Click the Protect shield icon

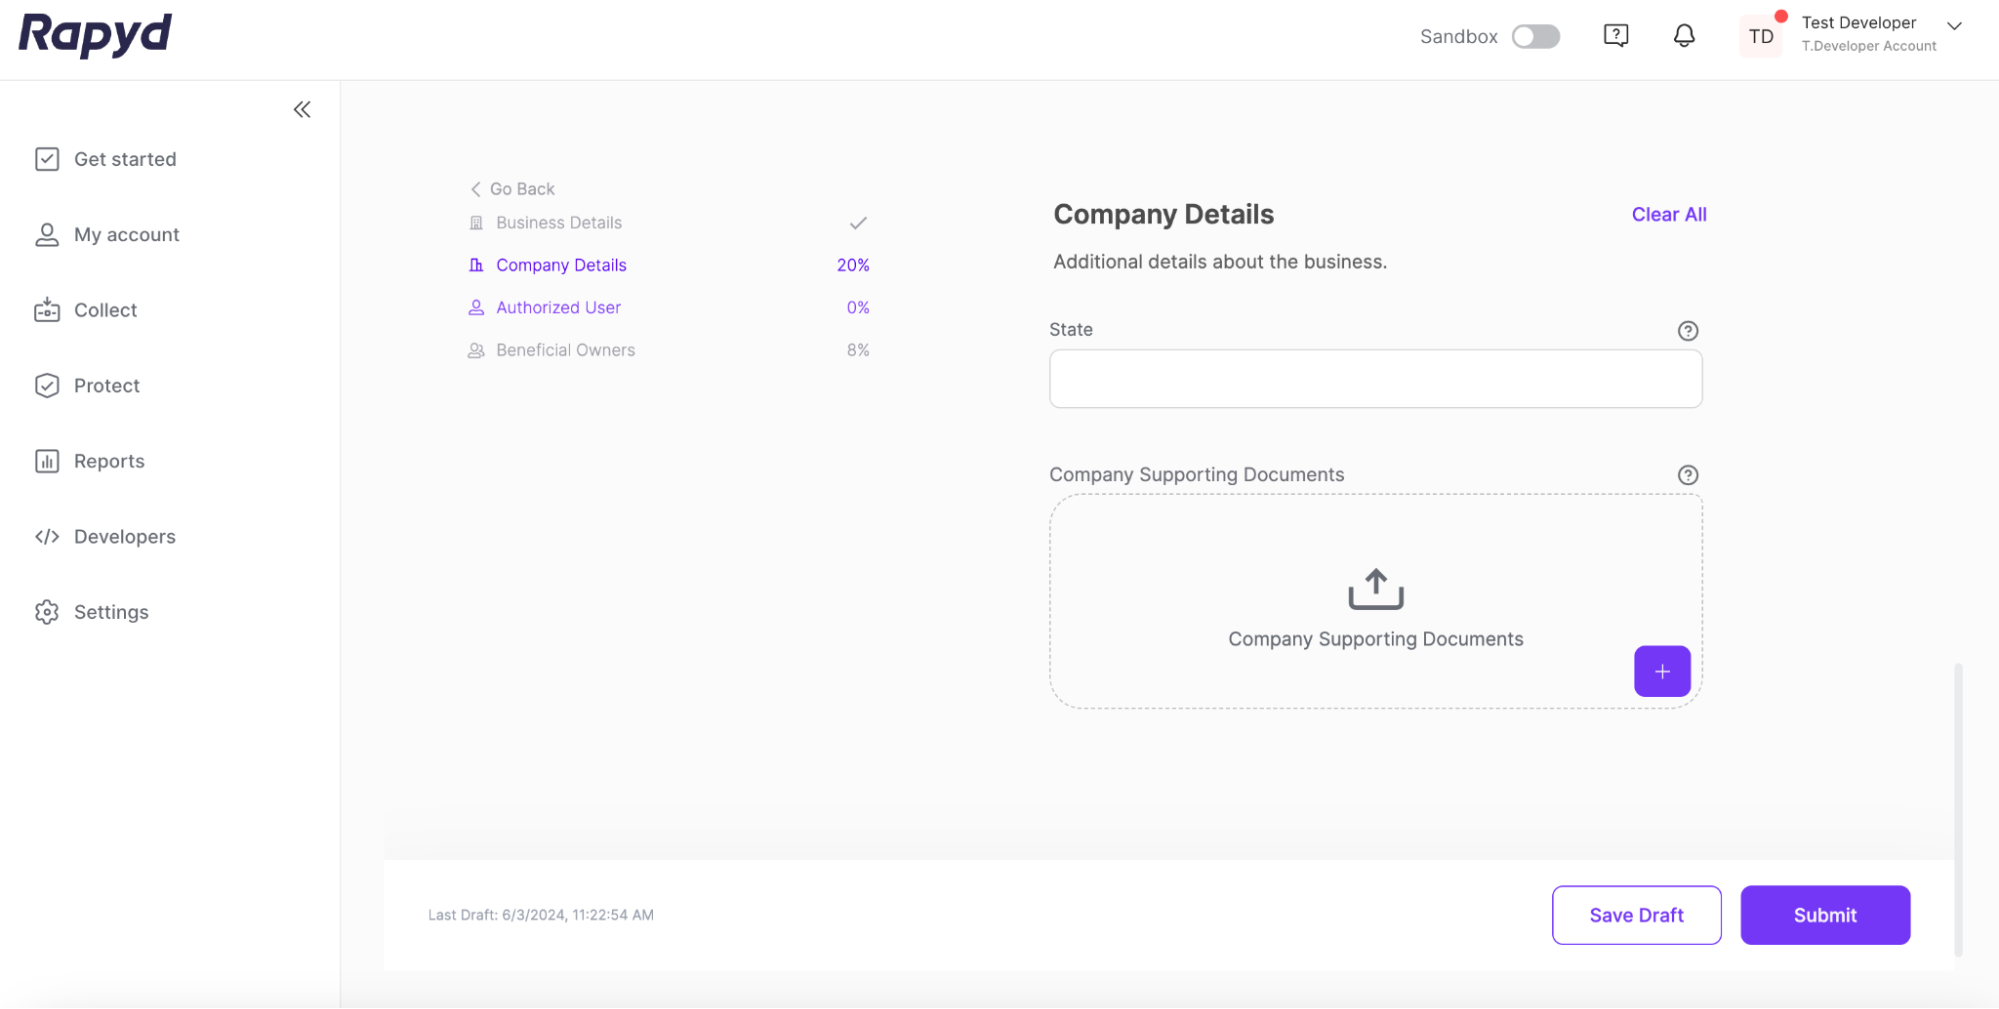[47, 386]
